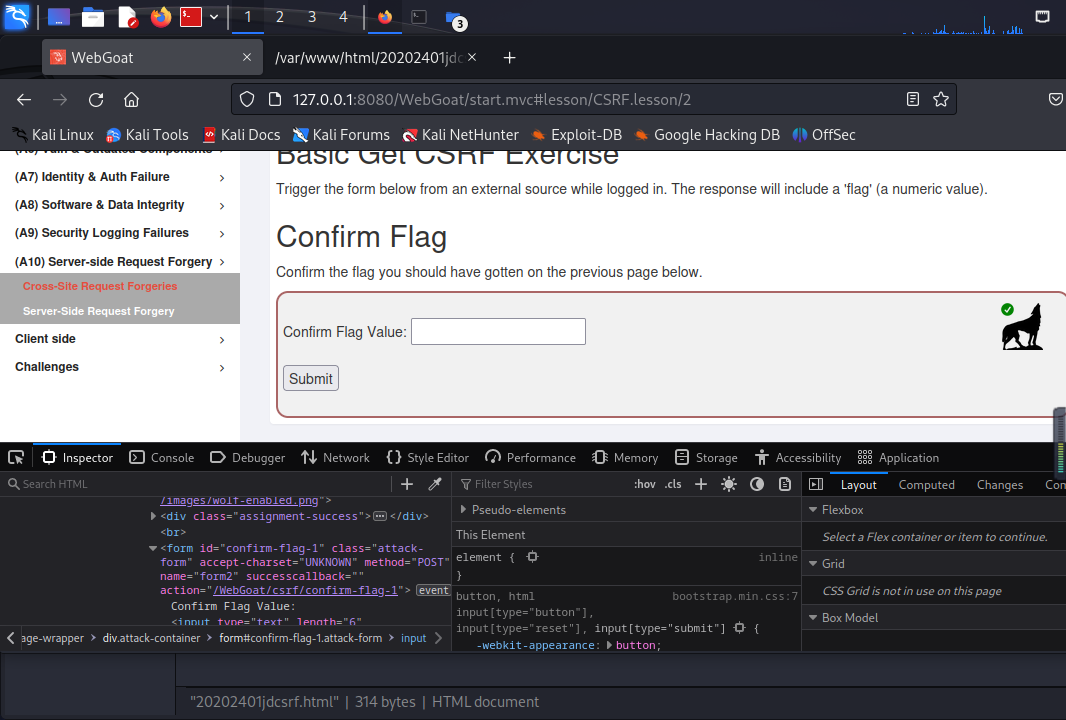Open the Google Hacking DB bookmark
The image size is (1066, 720).
pos(707,135)
